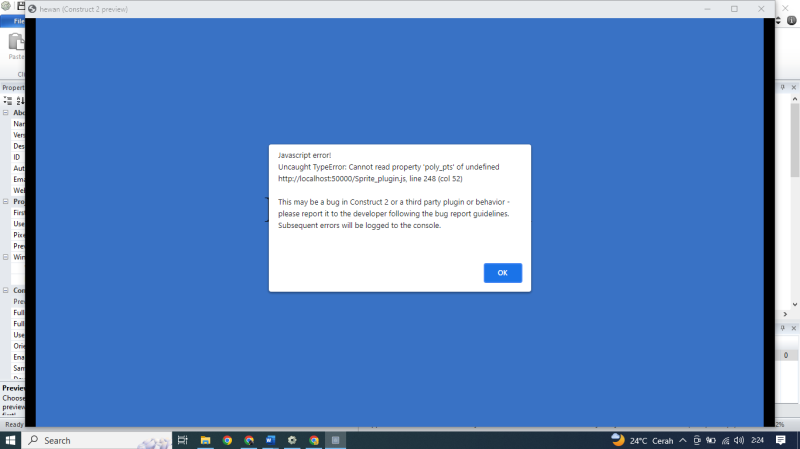
Task: Open Chrome icon right of File Explorer
Action: pos(227,440)
